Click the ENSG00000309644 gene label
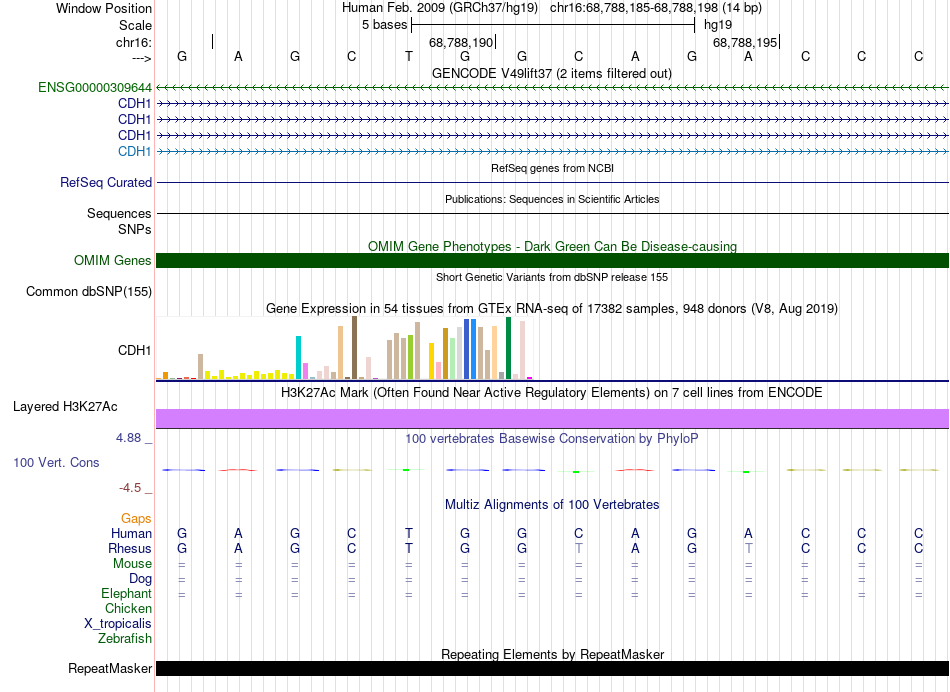The image size is (950, 692). pyautogui.click(x=95, y=88)
